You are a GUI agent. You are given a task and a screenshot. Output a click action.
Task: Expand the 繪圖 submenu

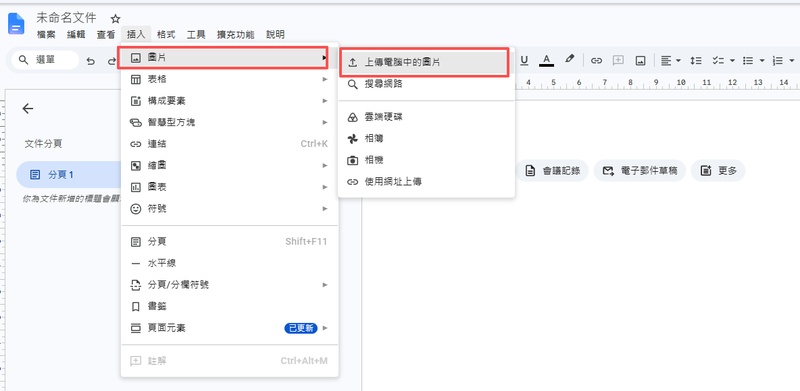coord(230,165)
